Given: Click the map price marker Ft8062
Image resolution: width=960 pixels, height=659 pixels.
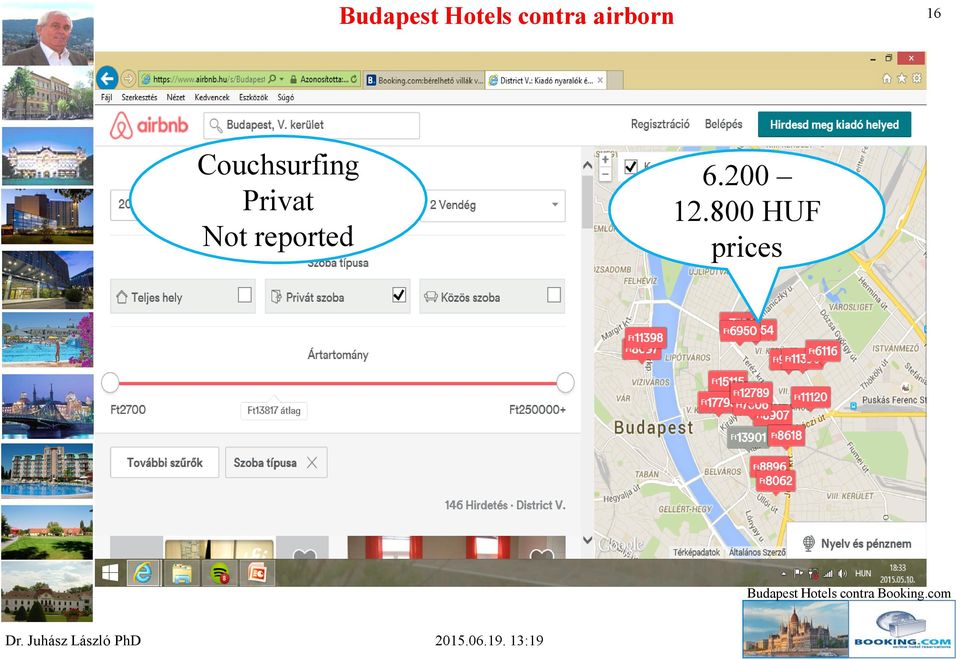Looking at the screenshot, I should (x=776, y=481).
